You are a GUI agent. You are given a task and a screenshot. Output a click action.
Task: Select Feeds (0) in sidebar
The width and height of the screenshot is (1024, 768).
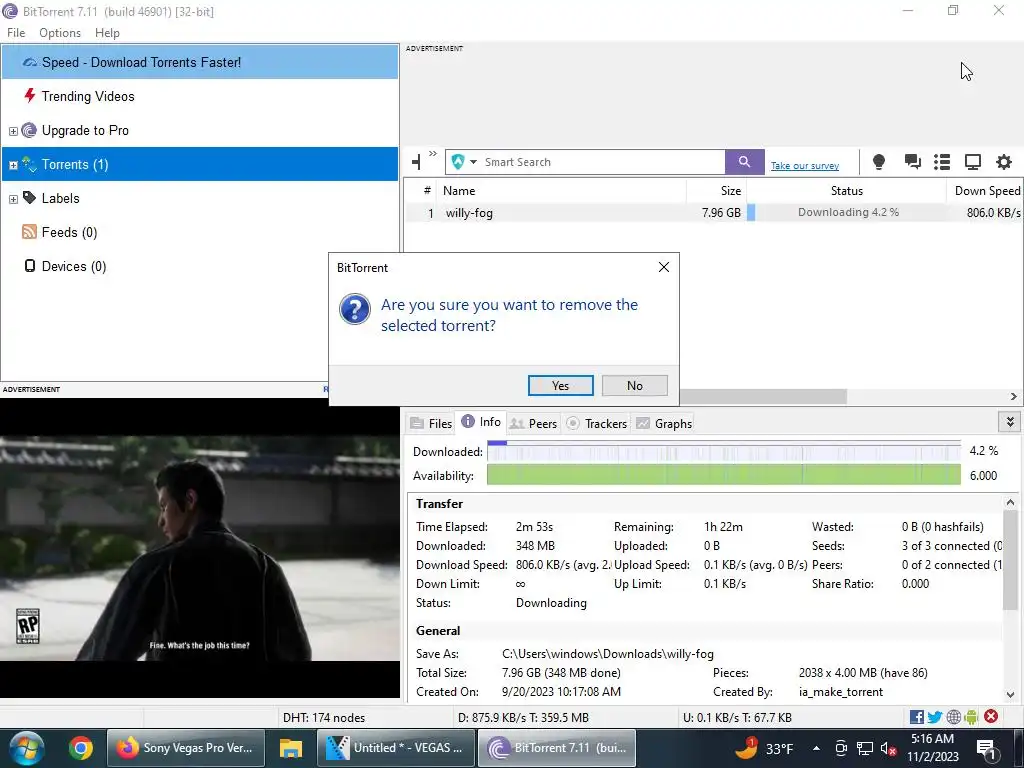tap(69, 232)
